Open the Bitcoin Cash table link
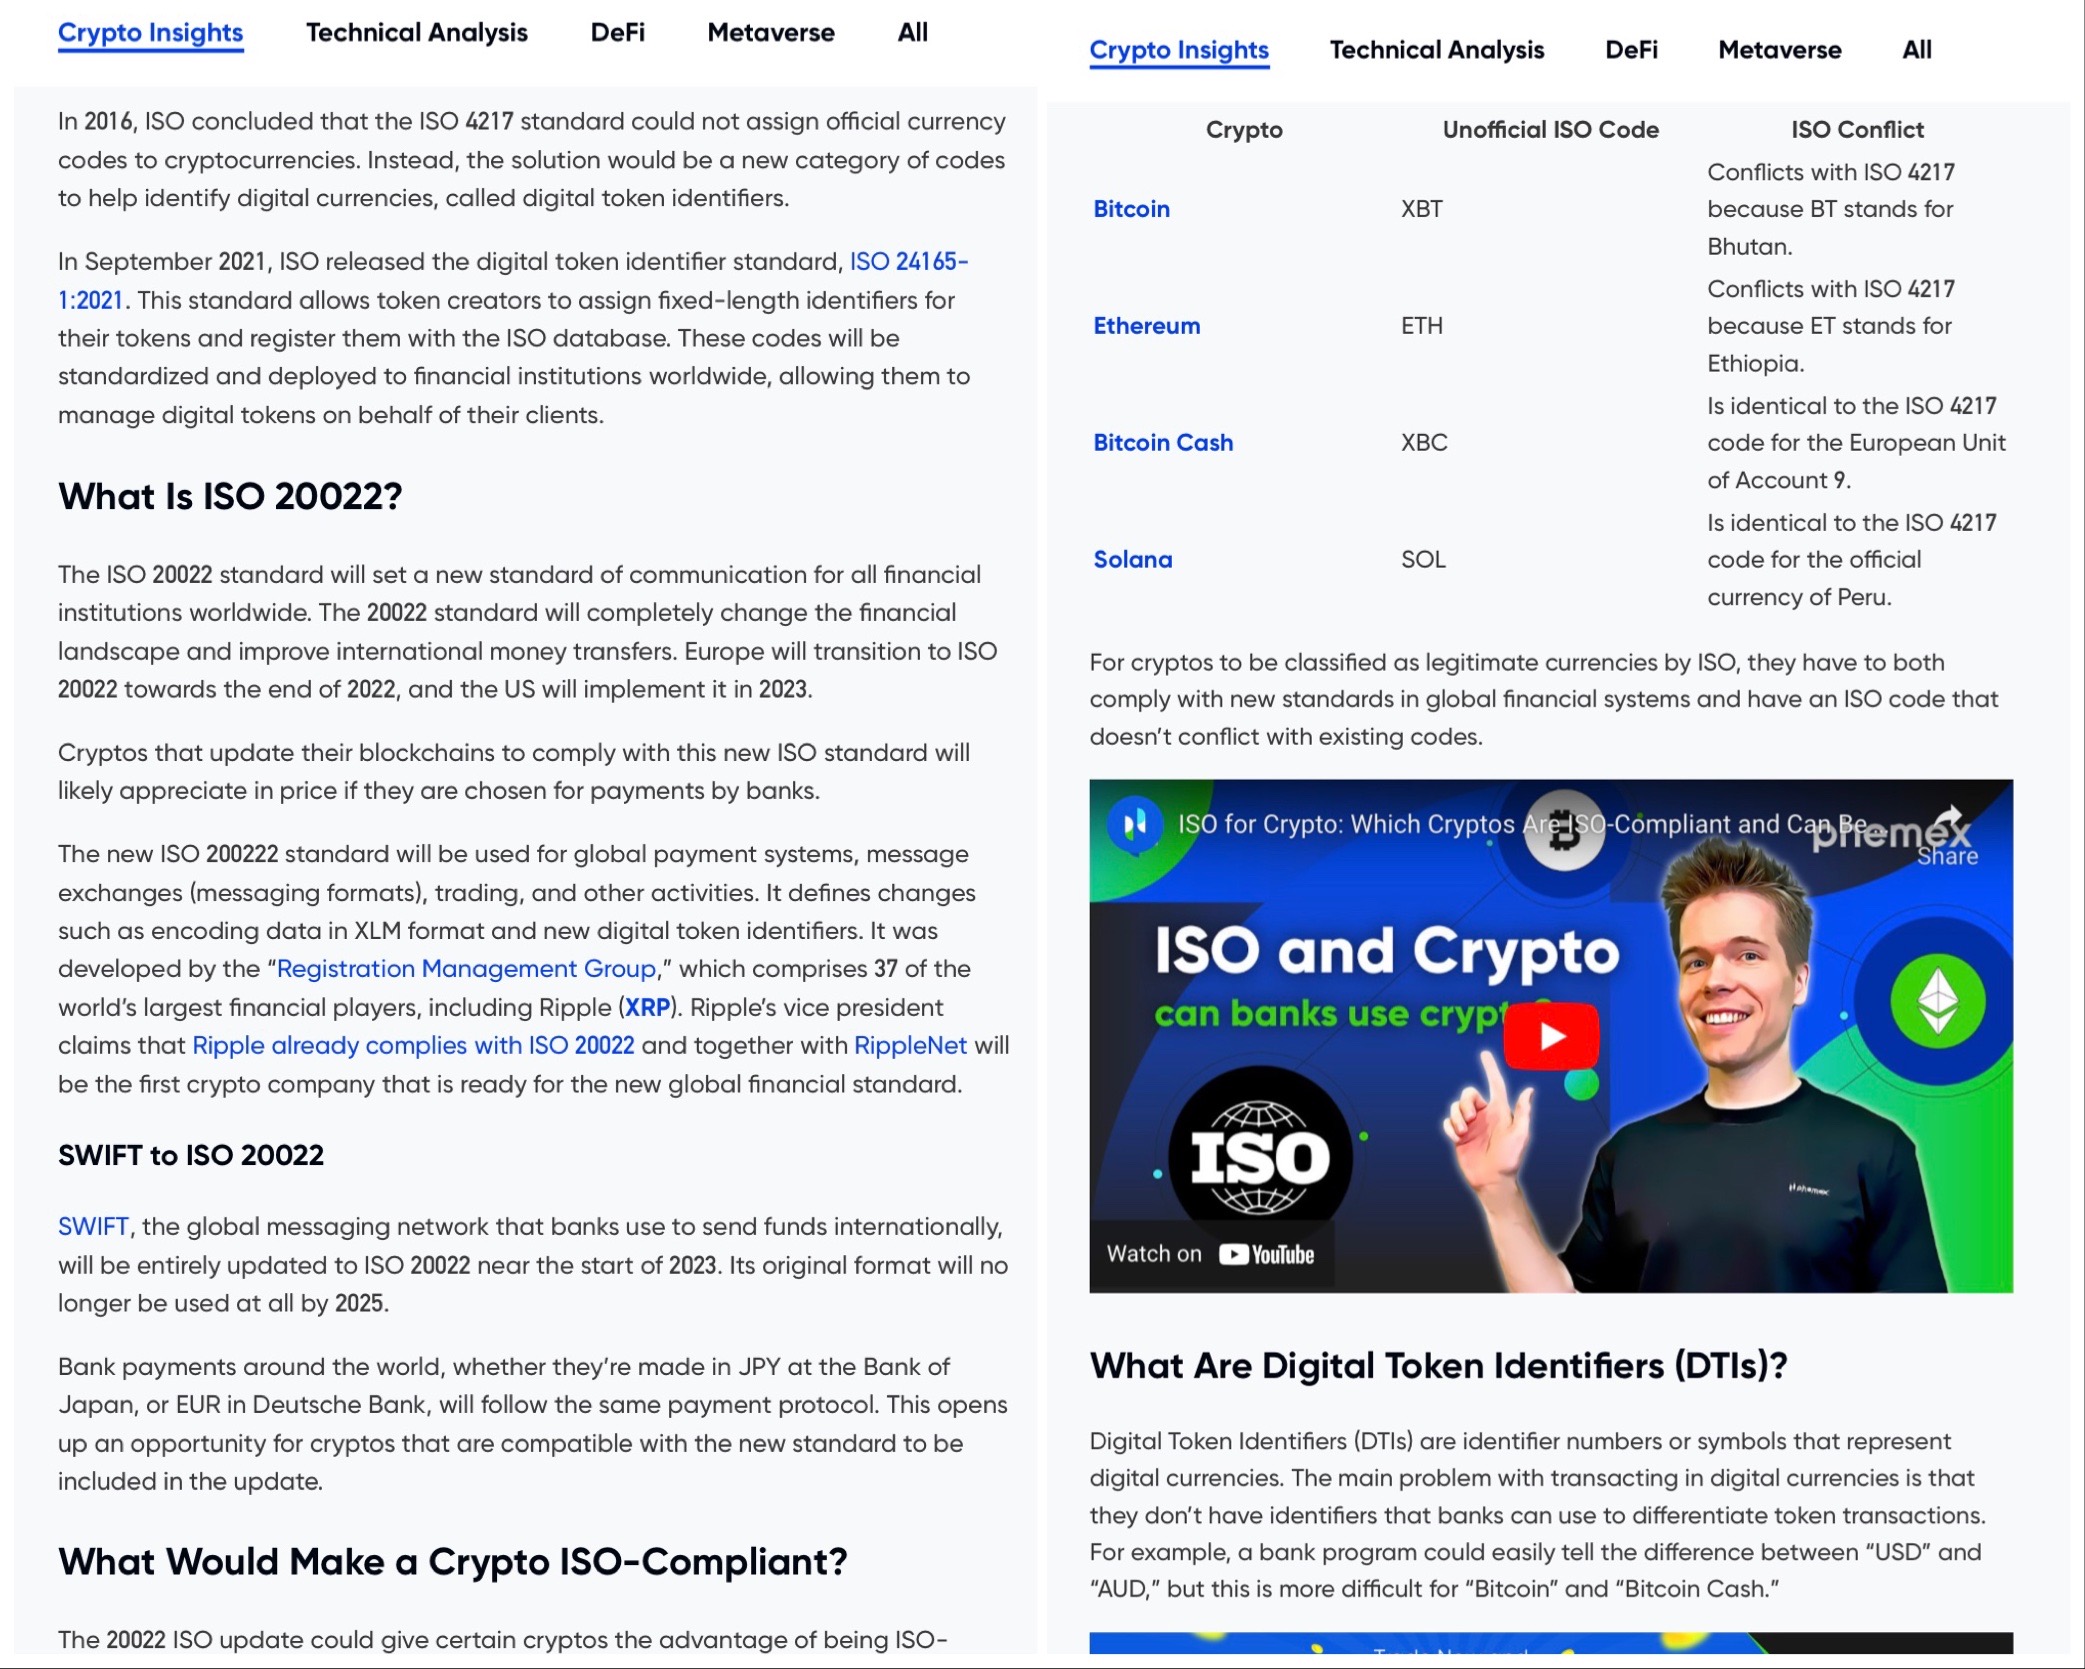 click(1163, 443)
